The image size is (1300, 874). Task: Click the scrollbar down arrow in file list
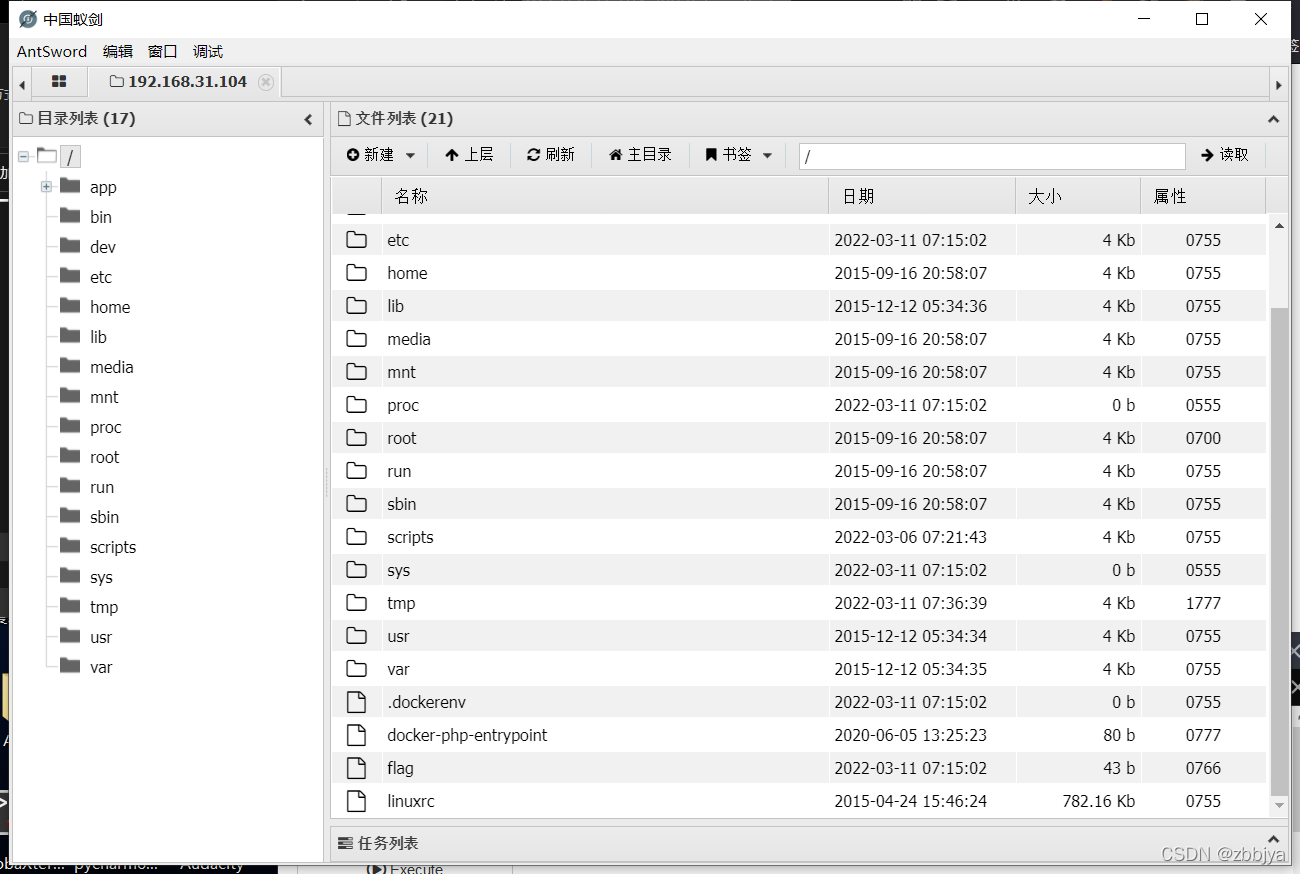[x=1279, y=805]
